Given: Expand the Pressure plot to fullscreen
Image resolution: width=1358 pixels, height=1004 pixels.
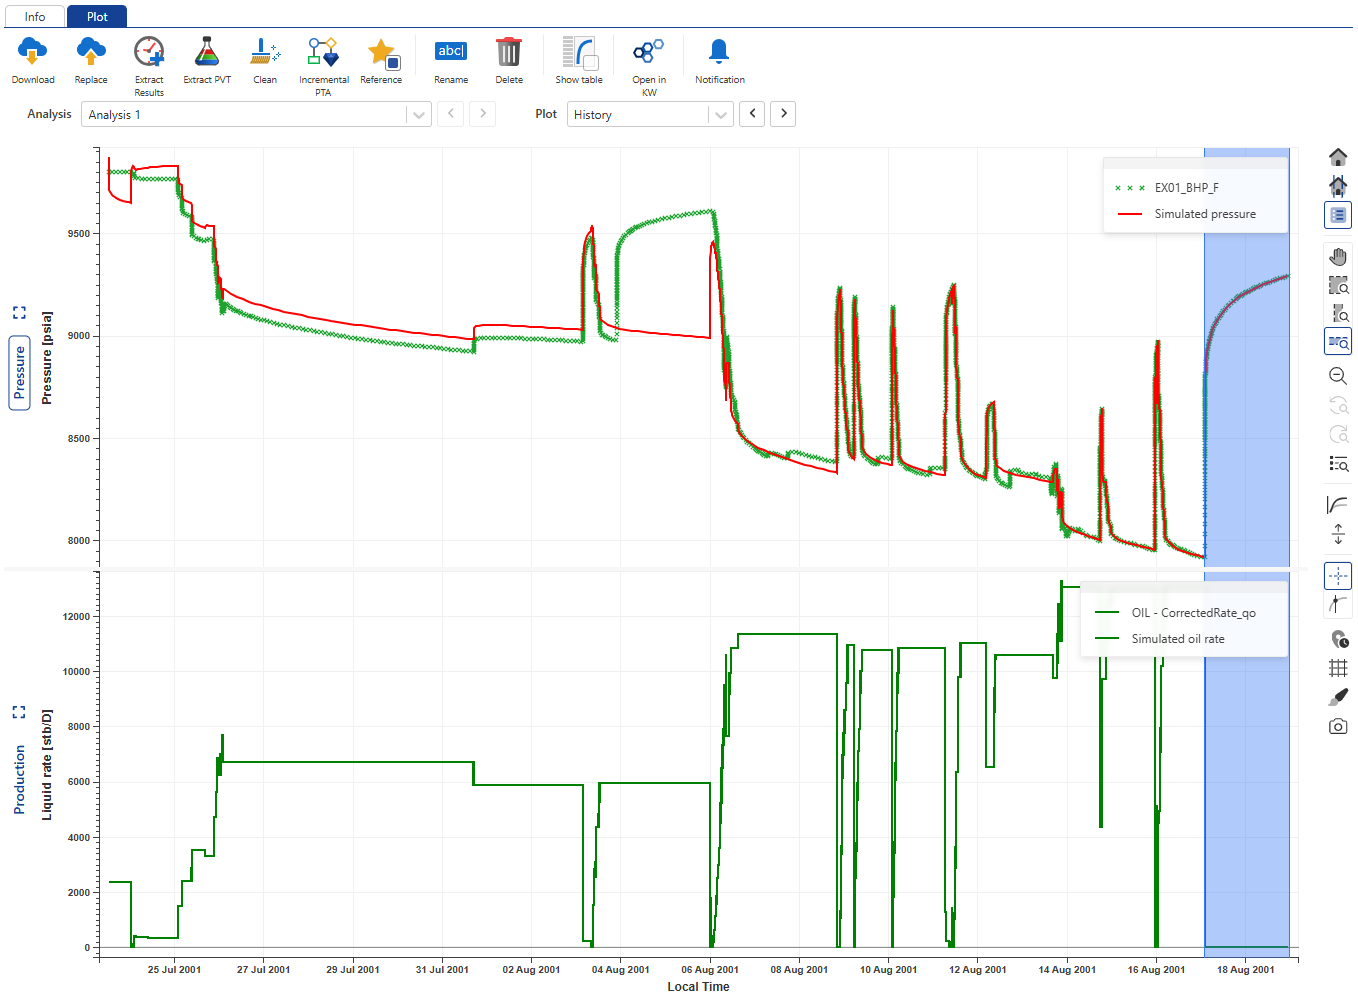Looking at the screenshot, I should pos(19,313).
